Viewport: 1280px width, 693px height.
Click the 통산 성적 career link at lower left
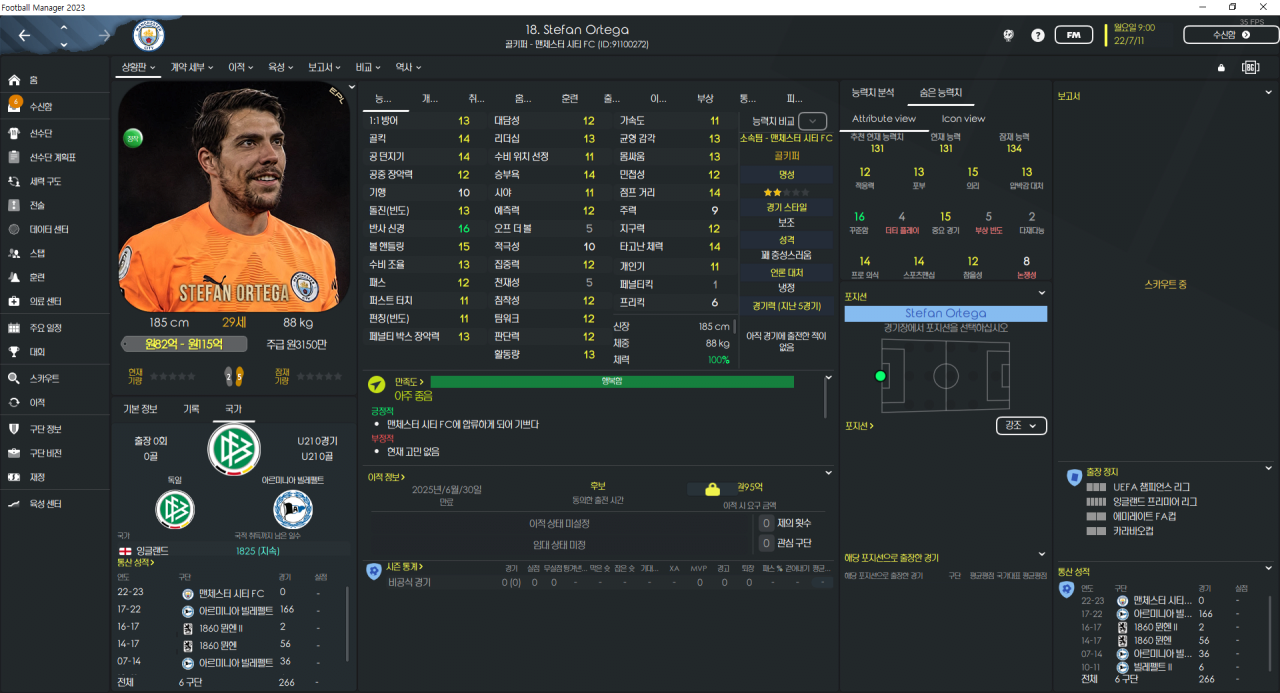(x=138, y=563)
